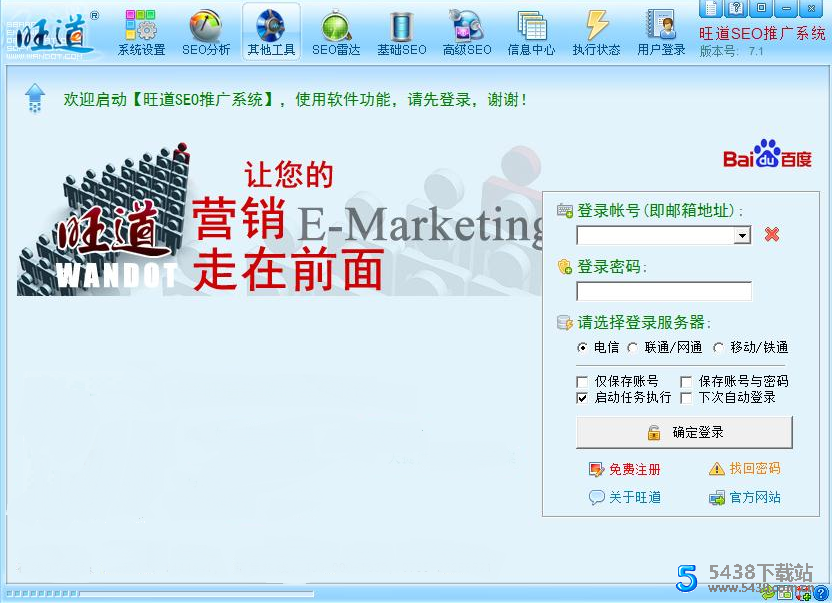Choose the 移动/铁通 login server

(x=718, y=347)
